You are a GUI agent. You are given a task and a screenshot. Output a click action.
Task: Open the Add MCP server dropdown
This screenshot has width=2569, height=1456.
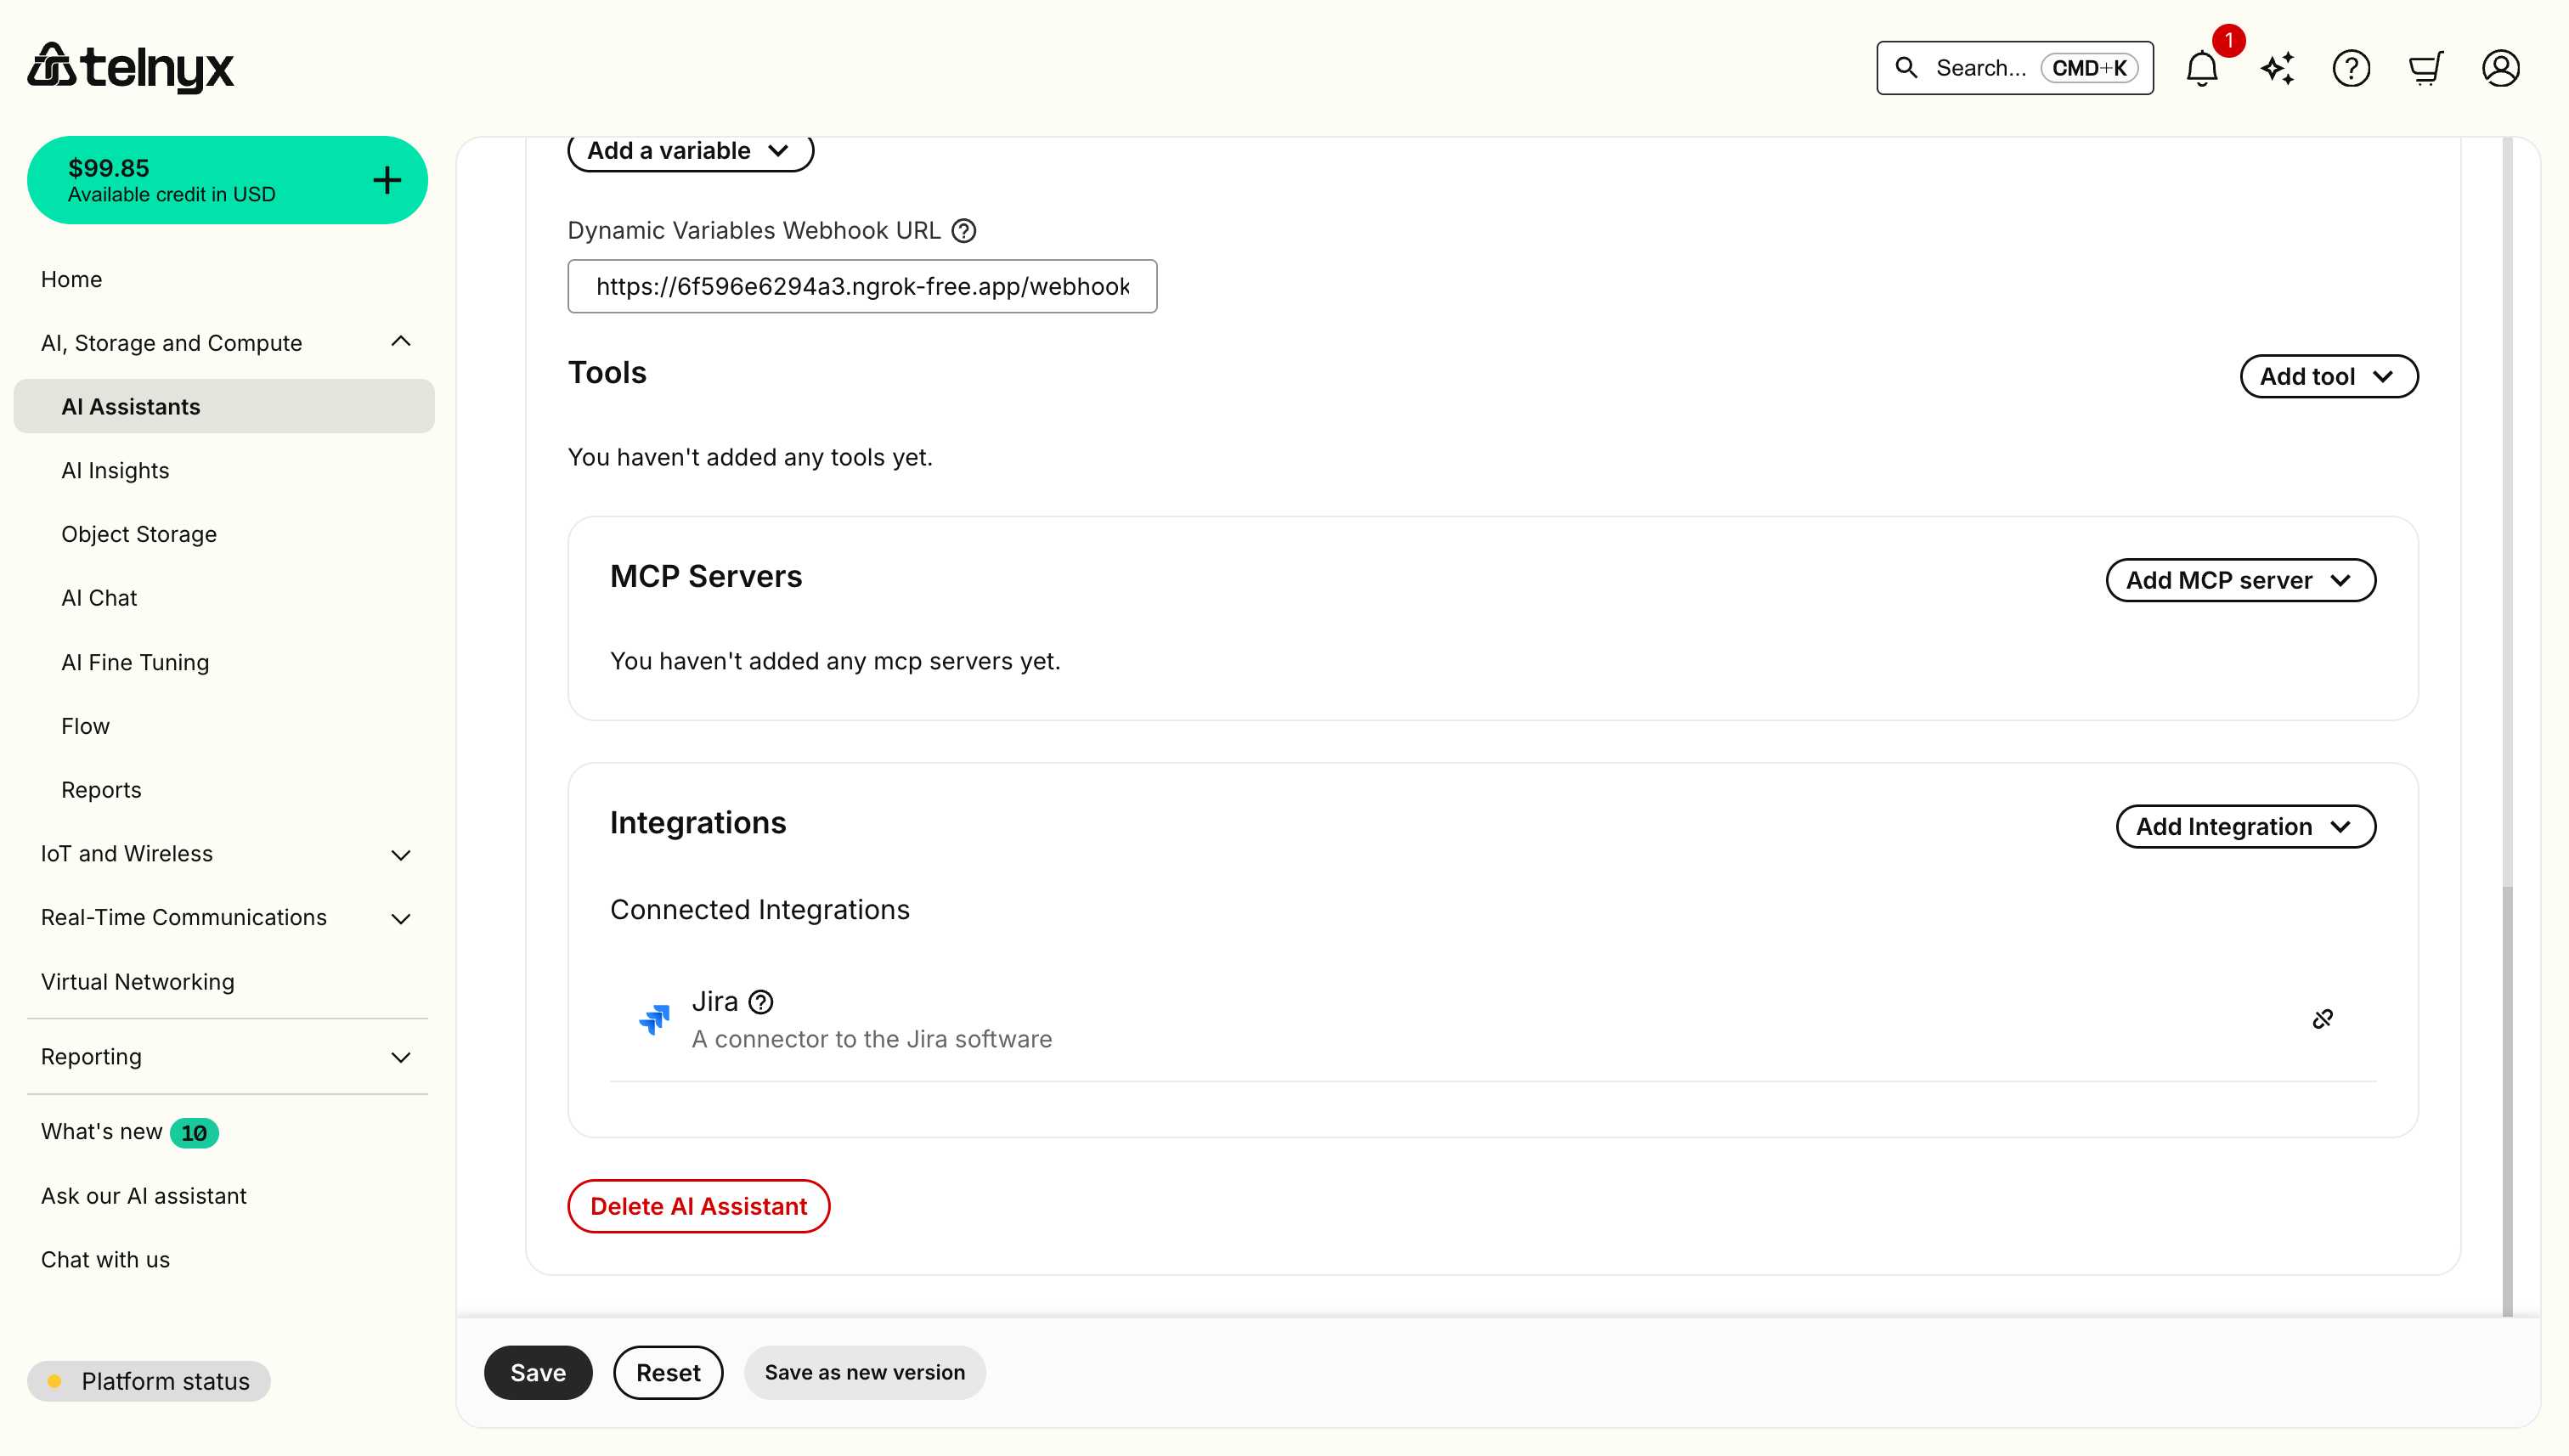(x=2240, y=580)
